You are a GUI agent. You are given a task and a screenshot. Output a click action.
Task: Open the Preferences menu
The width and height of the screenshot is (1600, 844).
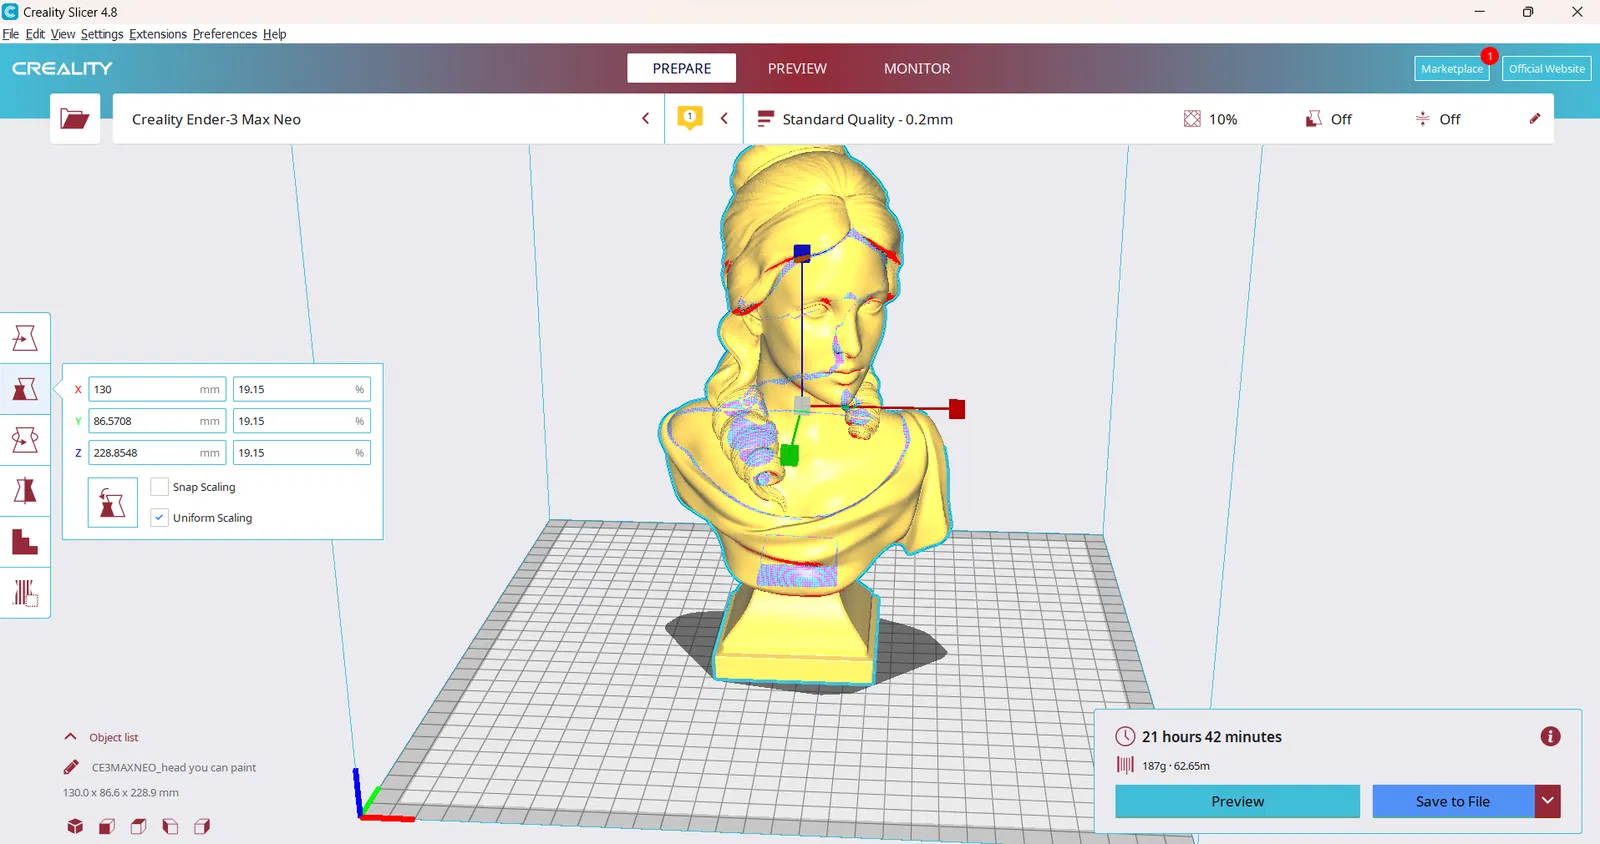[225, 34]
